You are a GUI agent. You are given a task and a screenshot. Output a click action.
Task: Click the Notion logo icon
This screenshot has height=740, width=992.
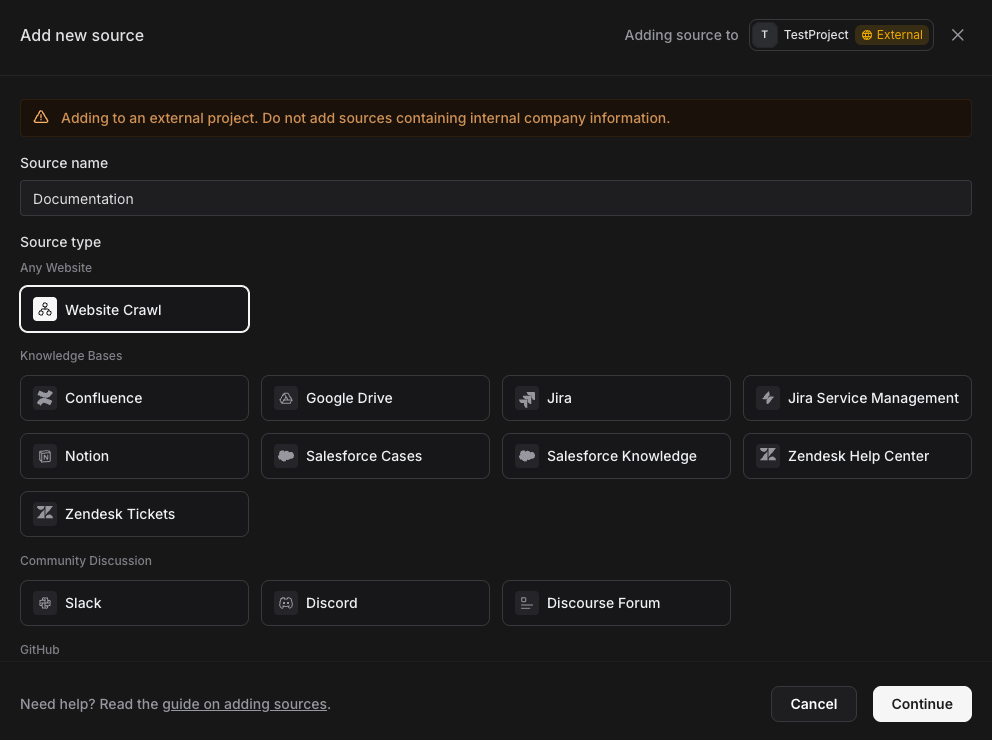(45, 456)
